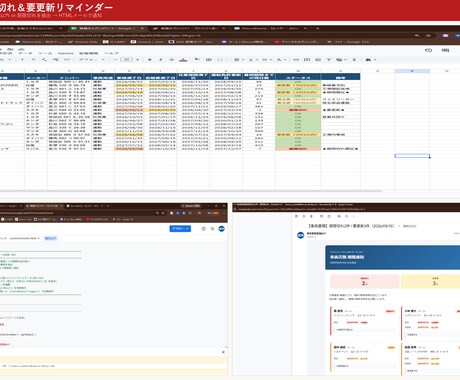
Task: Open the ツール menu in Sheets
Action: click(x=45, y=53)
